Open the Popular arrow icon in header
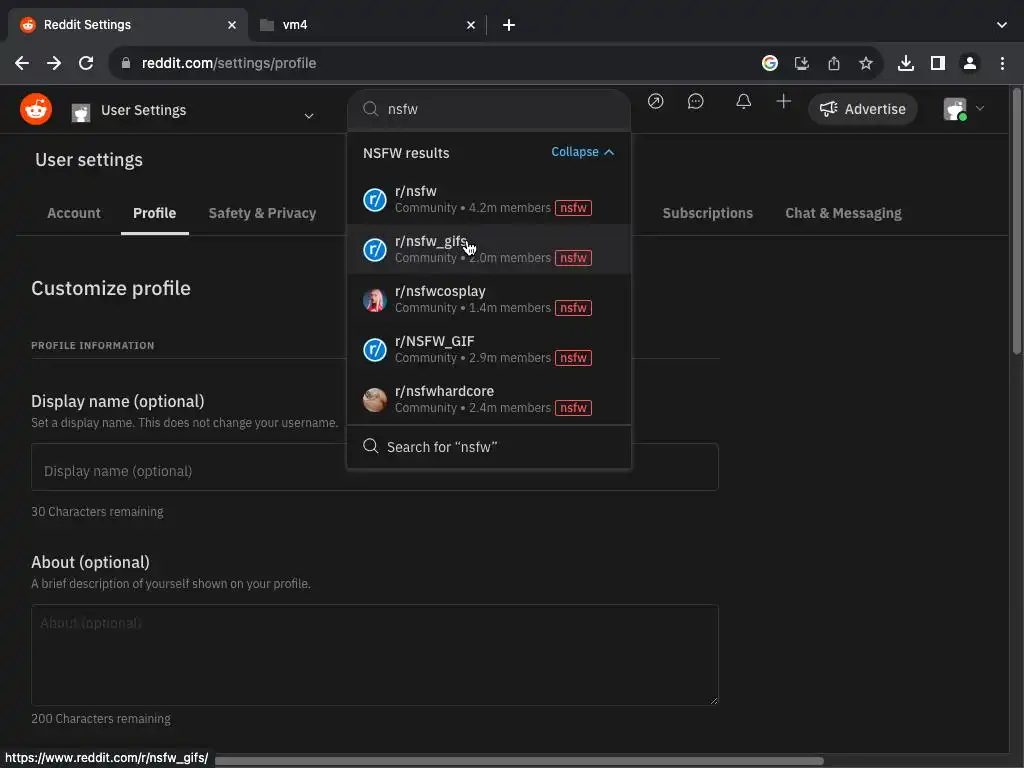This screenshot has width=1024, height=768. 656,101
